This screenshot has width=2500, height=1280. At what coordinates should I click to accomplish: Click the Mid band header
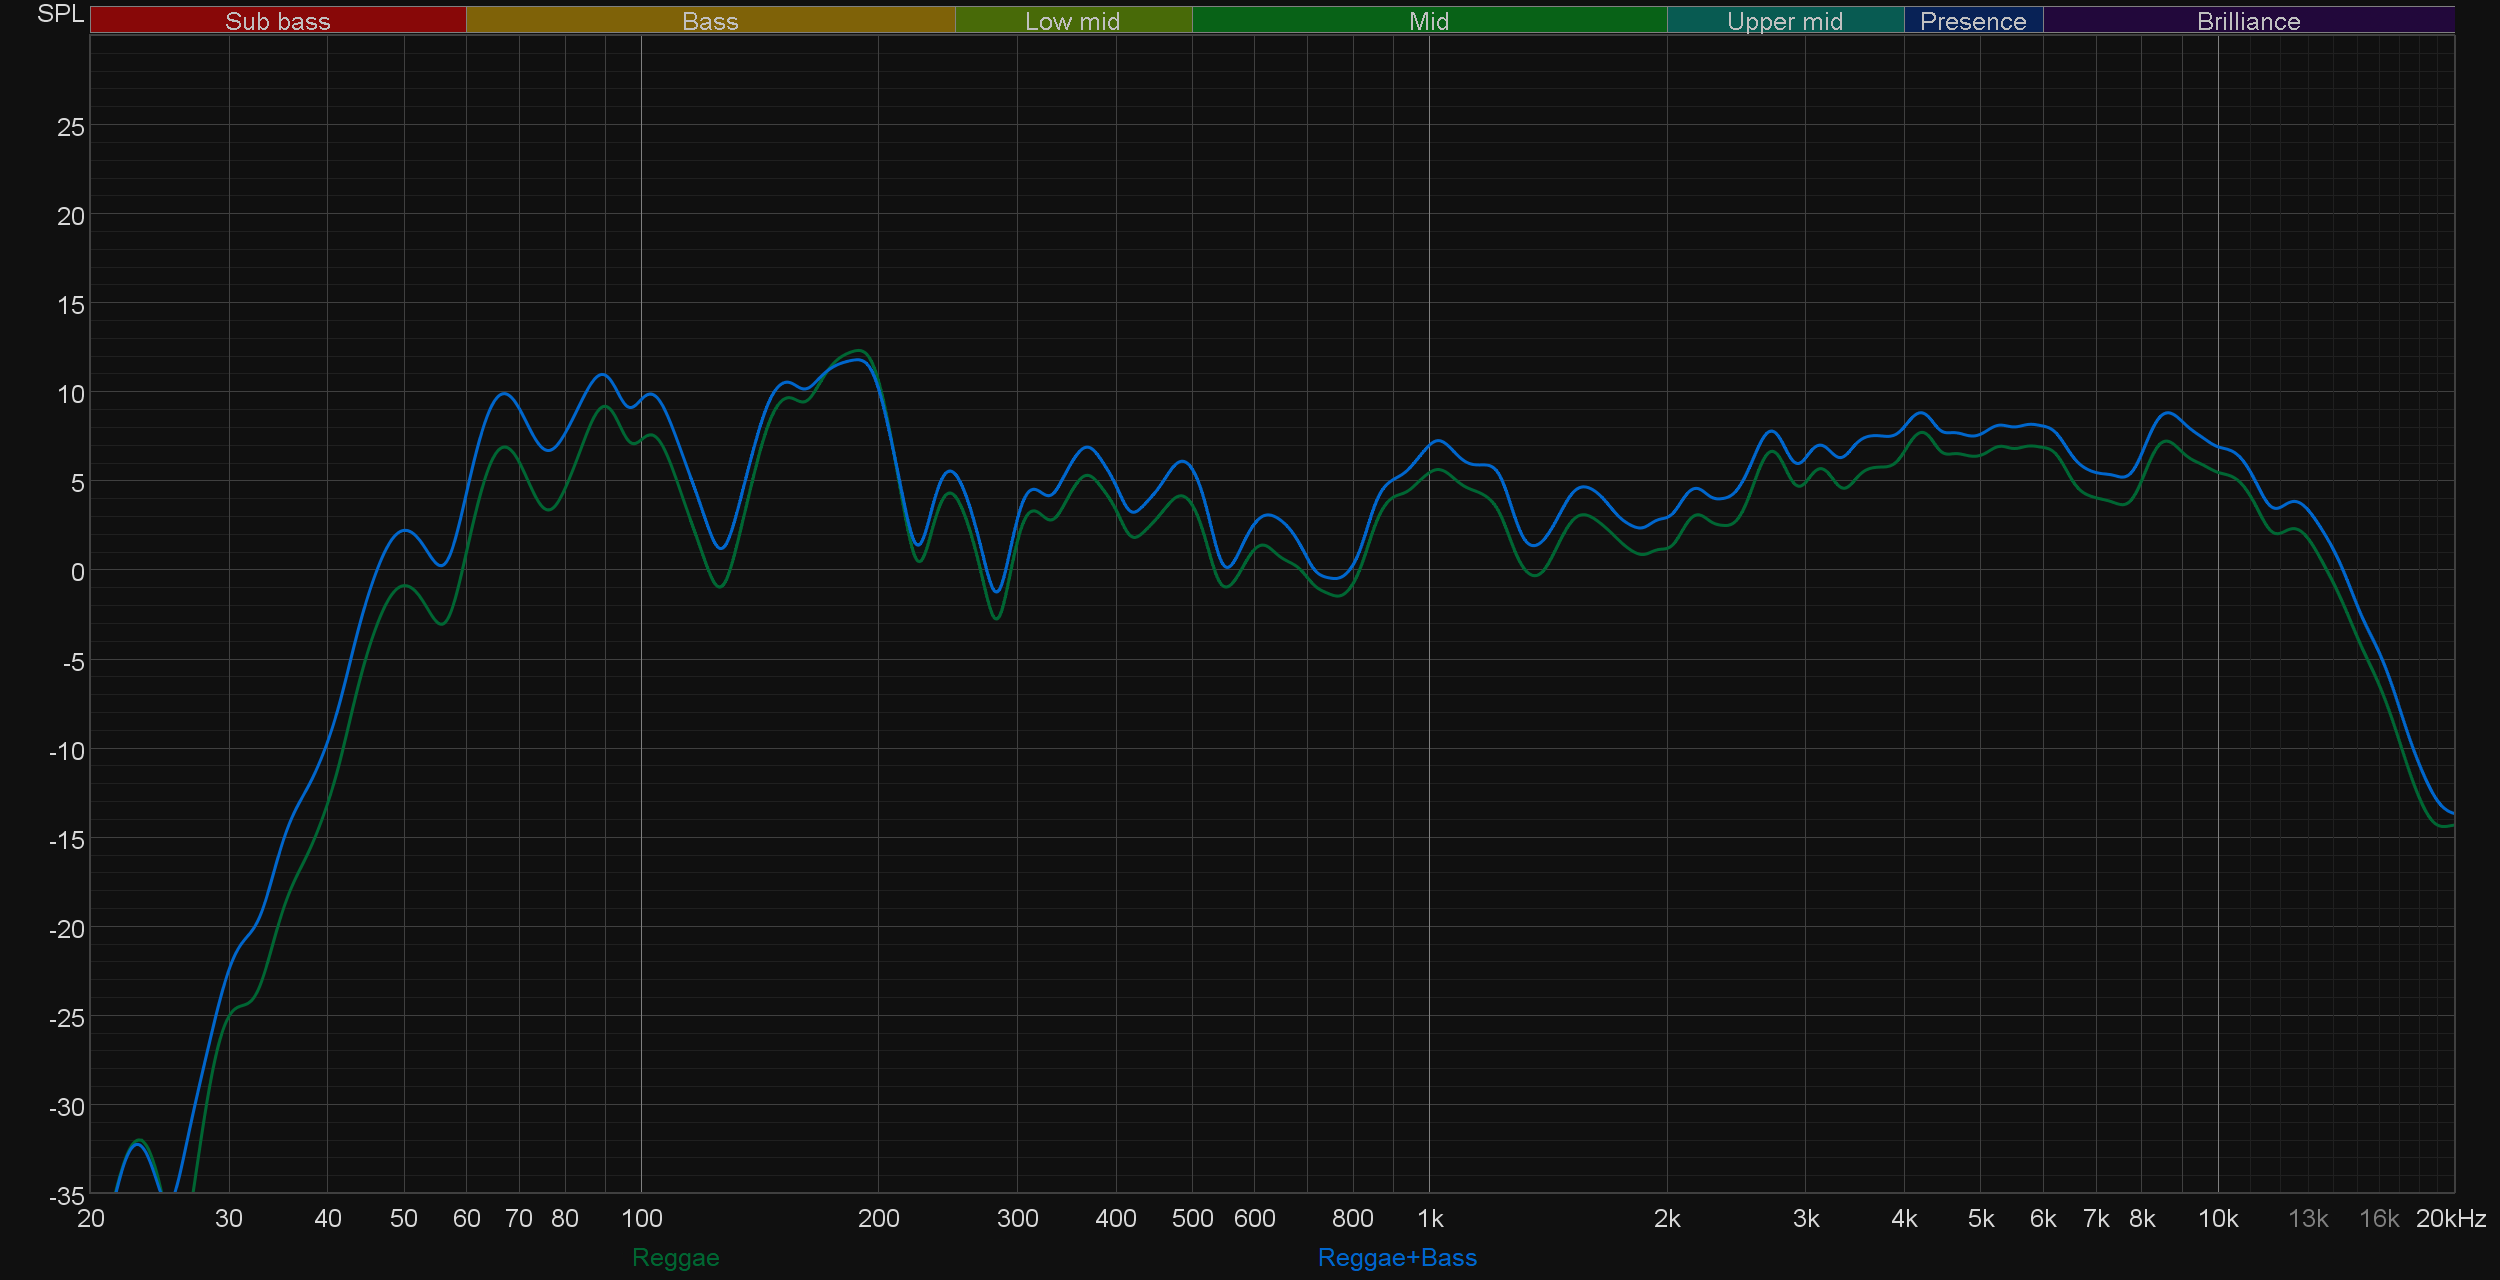tap(1428, 21)
